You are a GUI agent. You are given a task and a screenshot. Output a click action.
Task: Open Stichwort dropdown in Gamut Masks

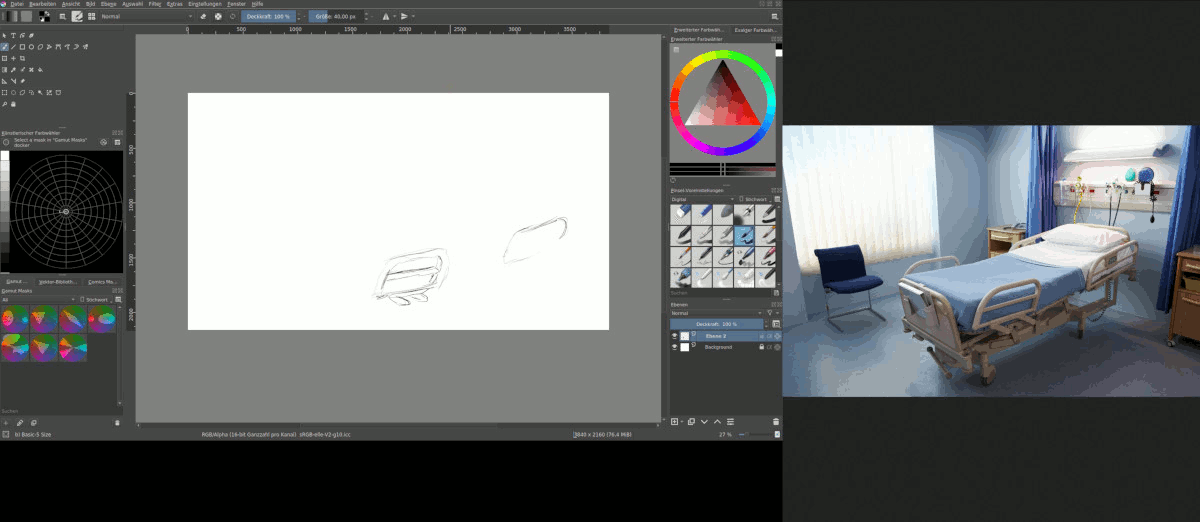[97, 299]
